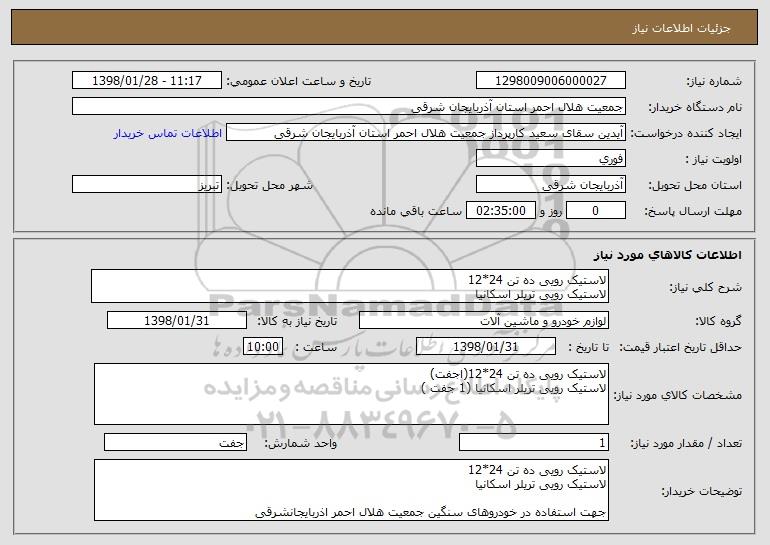Click the توضیحات خریدار text area
Image resolution: width=770 pixels, height=545 pixels.
click(351, 490)
